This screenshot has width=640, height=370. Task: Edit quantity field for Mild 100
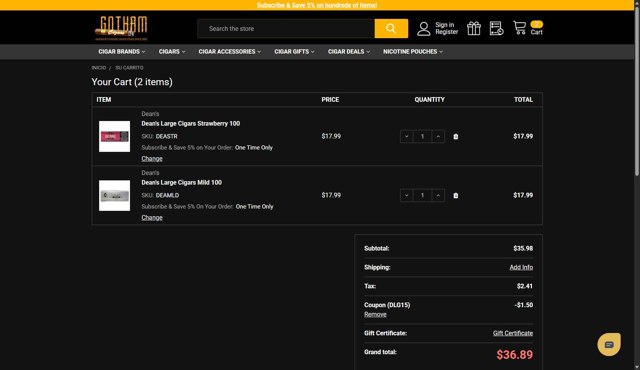pyautogui.click(x=422, y=195)
